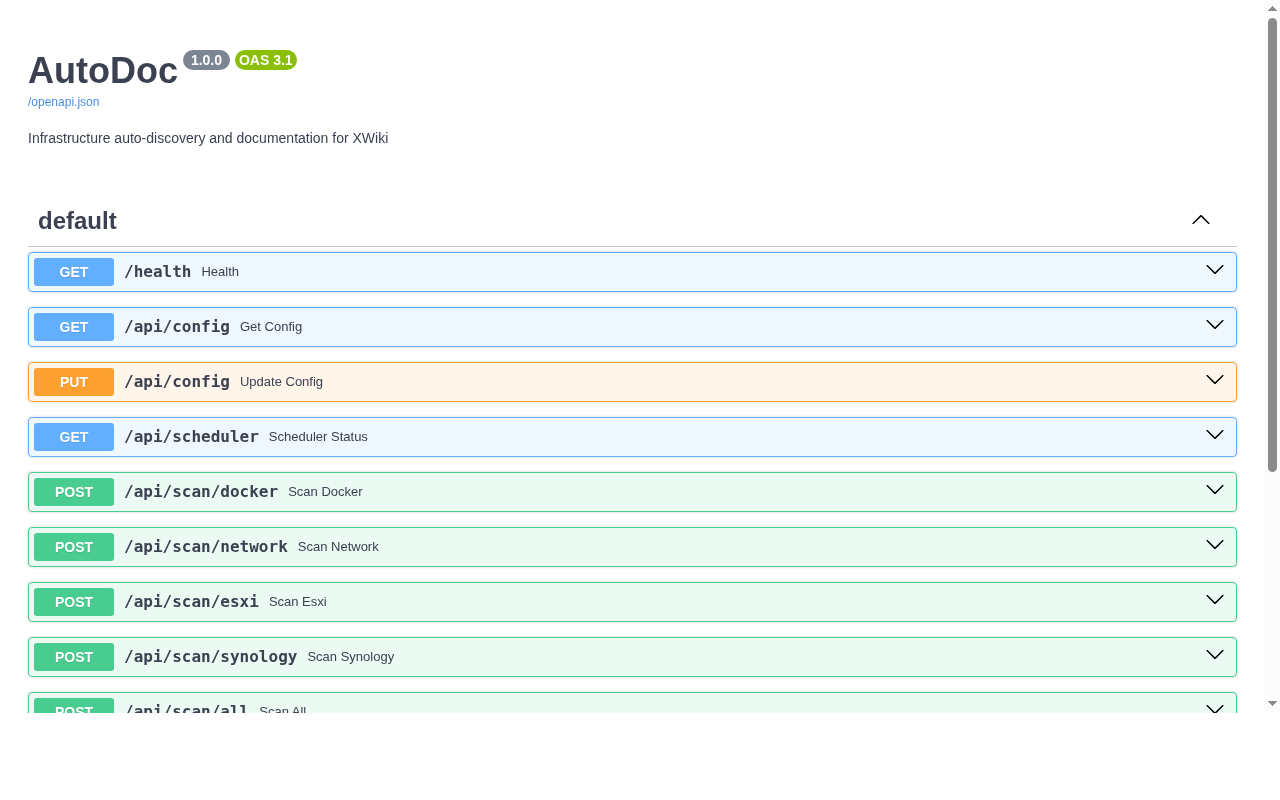Expand /api/scheduler chevron arrow
1280x800 pixels.
tap(1215, 435)
